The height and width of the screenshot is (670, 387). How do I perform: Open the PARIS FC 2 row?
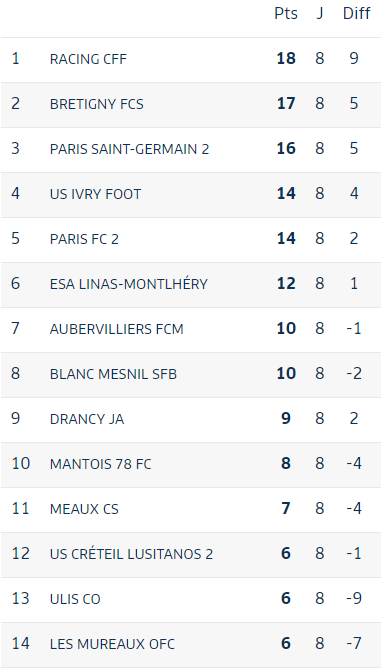pyautogui.click(x=191, y=240)
